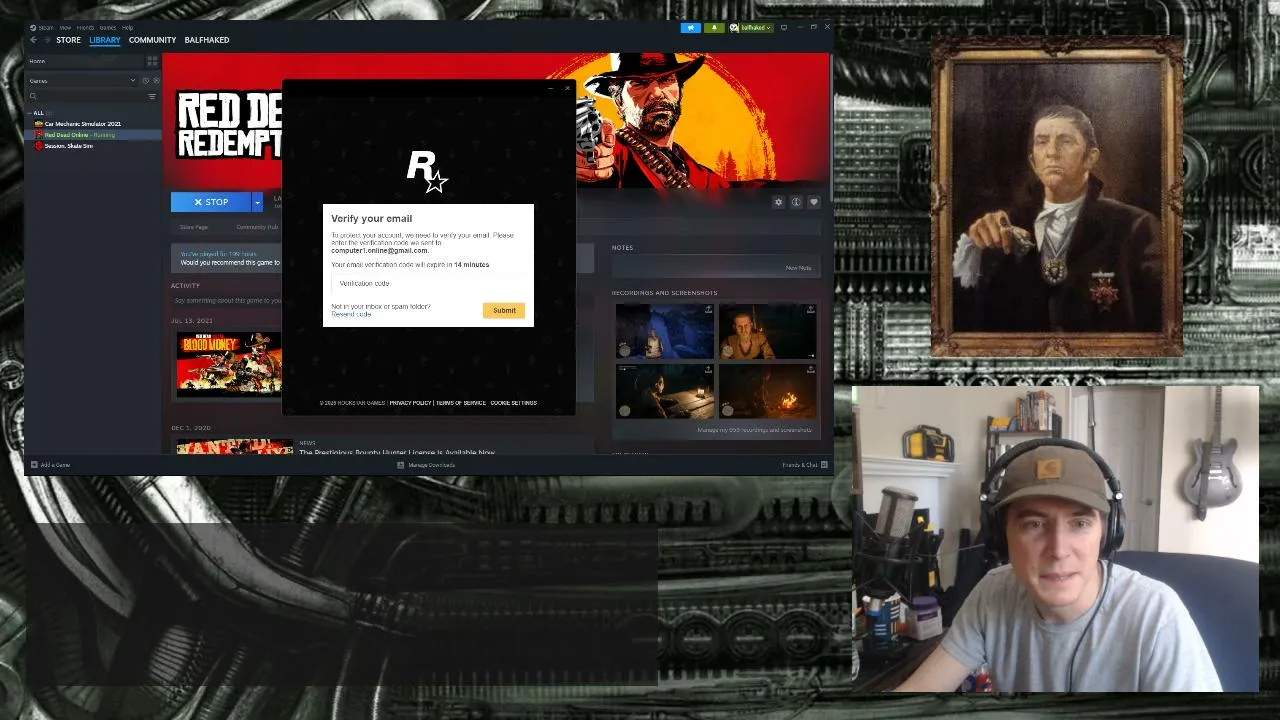Switch library to grid collections view
The image size is (1280, 720).
pos(152,61)
